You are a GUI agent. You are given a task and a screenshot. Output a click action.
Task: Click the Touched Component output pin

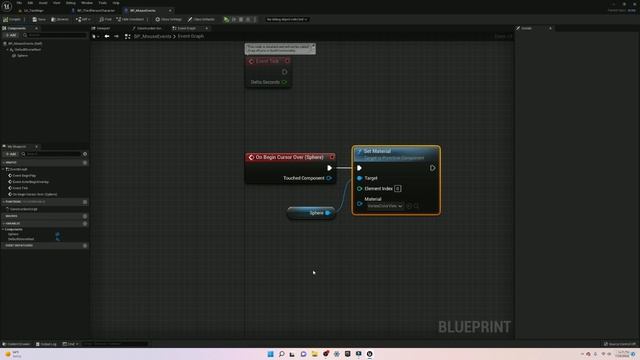(x=329, y=178)
